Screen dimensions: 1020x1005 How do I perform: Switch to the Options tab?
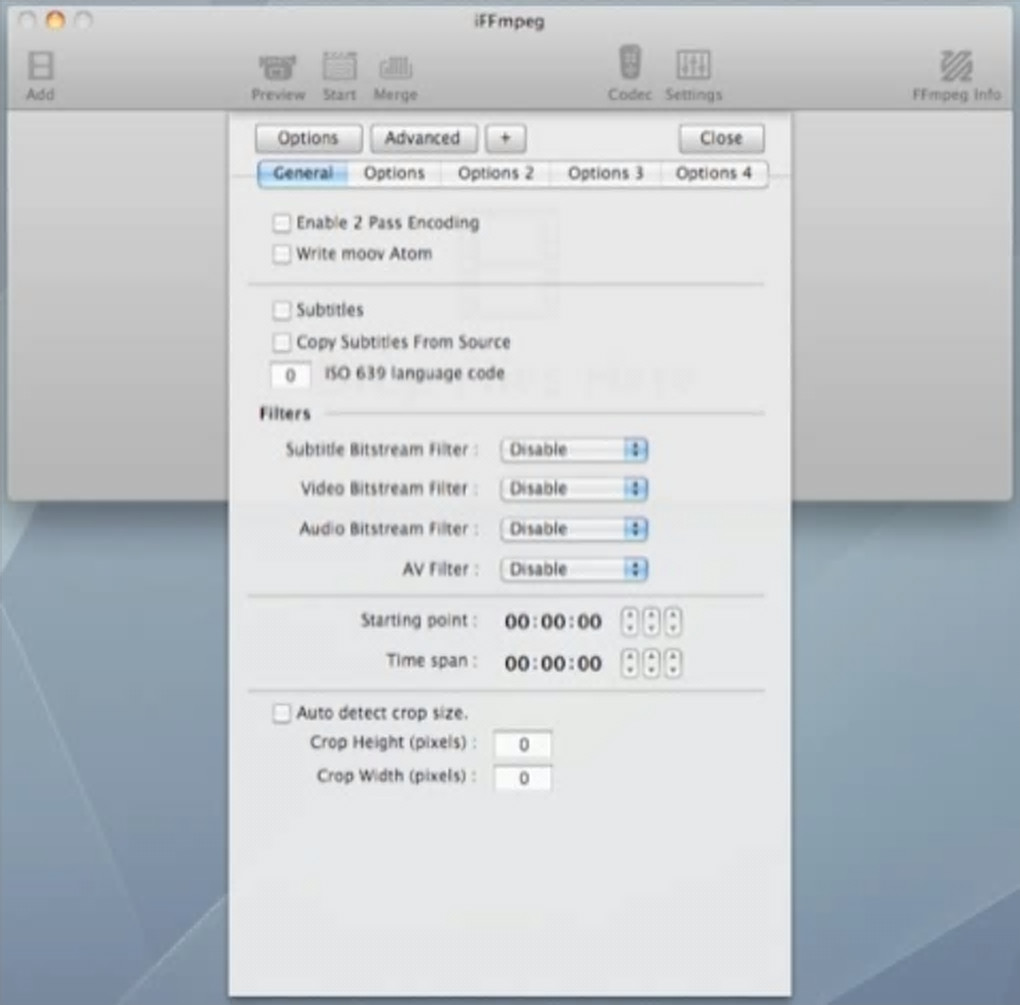[394, 173]
